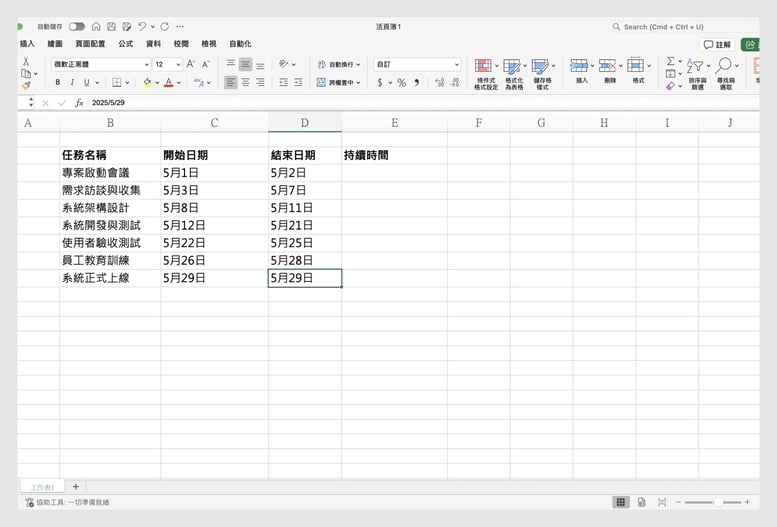Toggle the 自動儲存 AutoSave switch

pyautogui.click(x=77, y=26)
